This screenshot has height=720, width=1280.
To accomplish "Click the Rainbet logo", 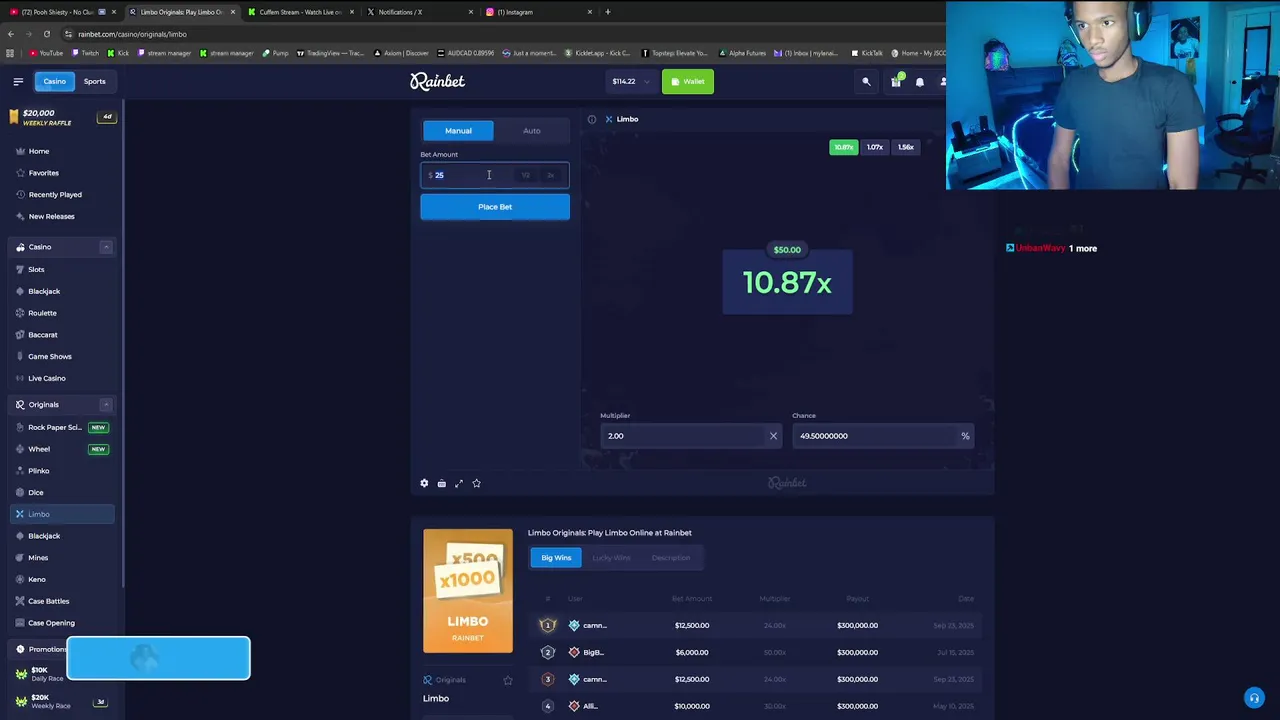I will [437, 81].
